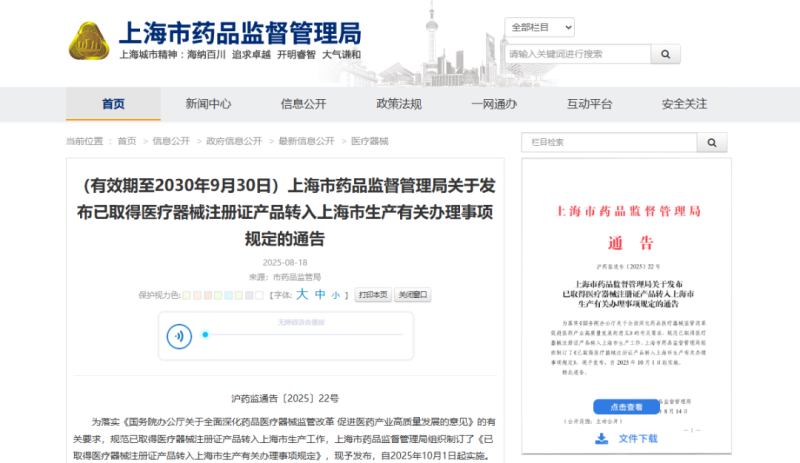The width and height of the screenshot is (800, 463).
Task: Select the 互动平台 navigation item
Action: click(x=589, y=104)
